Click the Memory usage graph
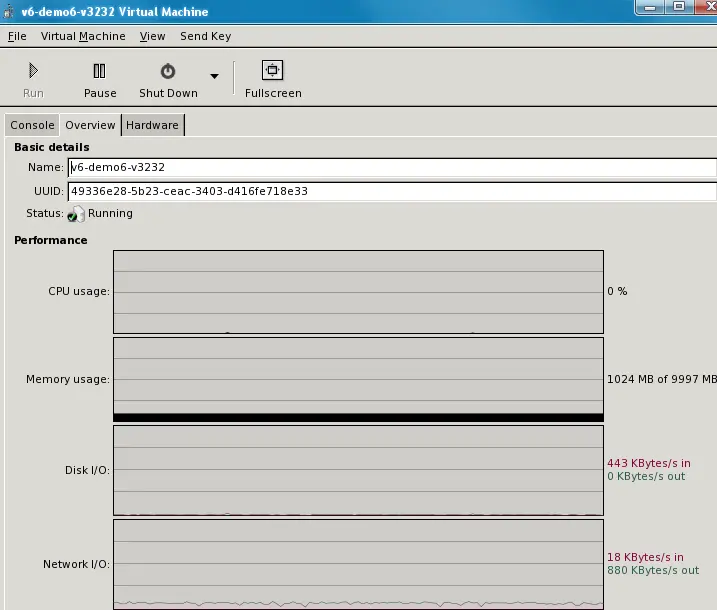The image size is (717, 610). pos(358,379)
